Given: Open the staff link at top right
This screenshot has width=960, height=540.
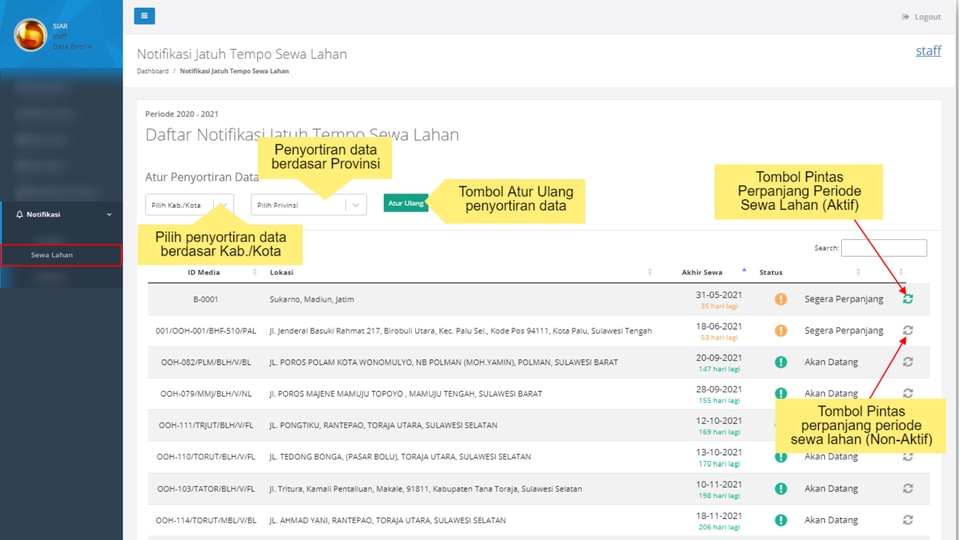Looking at the screenshot, I should (x=928, y=51).
